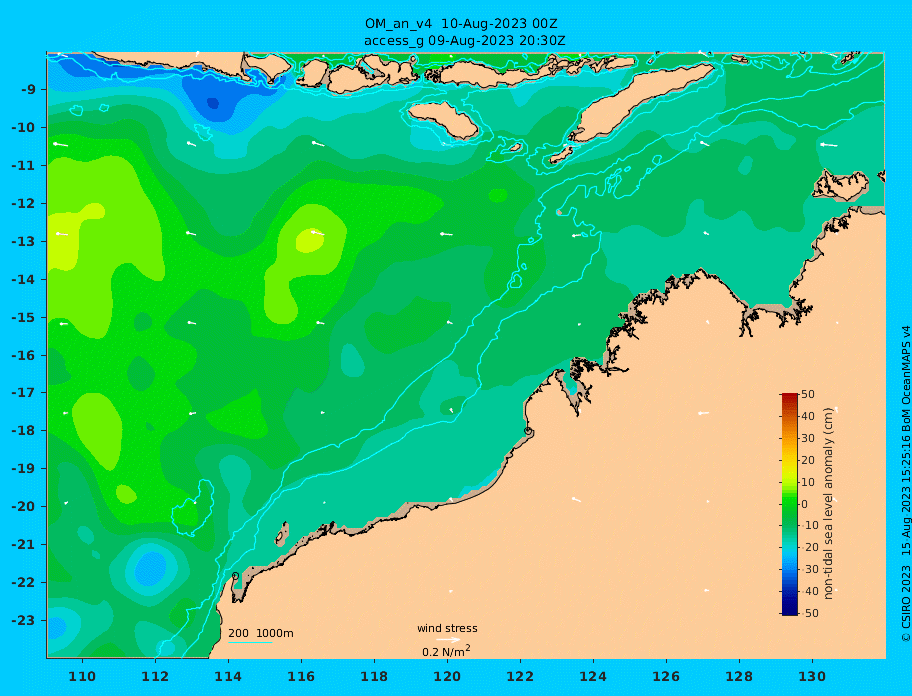Image resolution: width=912 pixels, height=696 pixels.
Task: Click the '200 1000m' isobath legend text
Action: (261, 633)
